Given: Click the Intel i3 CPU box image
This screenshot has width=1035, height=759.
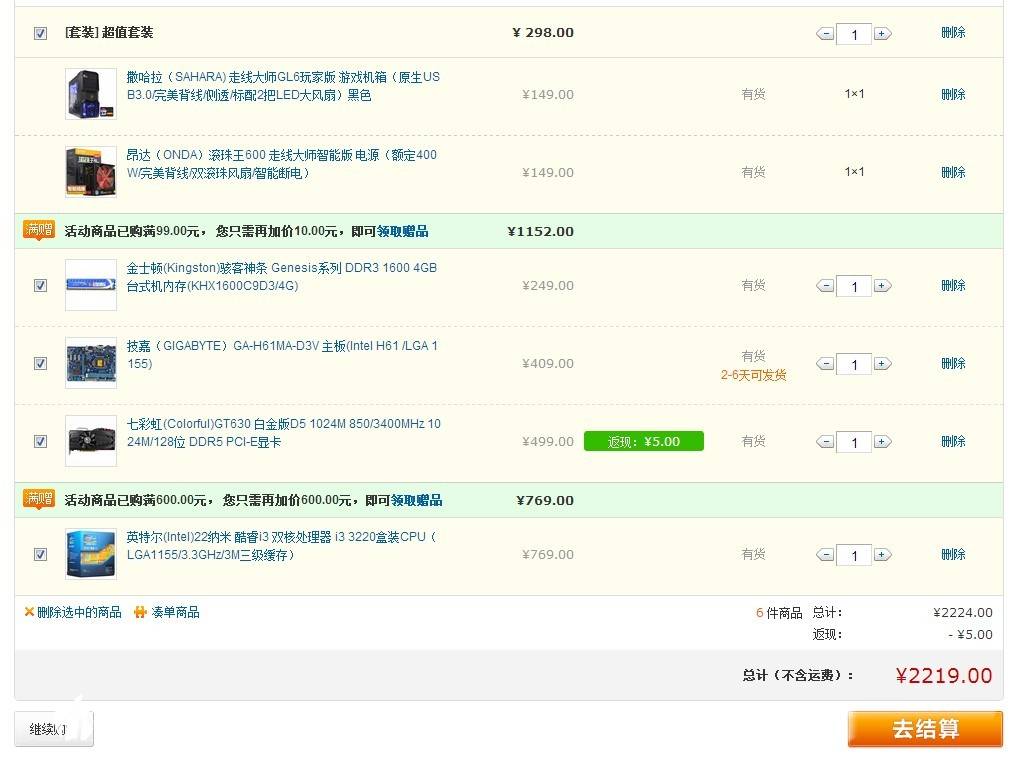Looking at the screenshot, I should (90, 554).
